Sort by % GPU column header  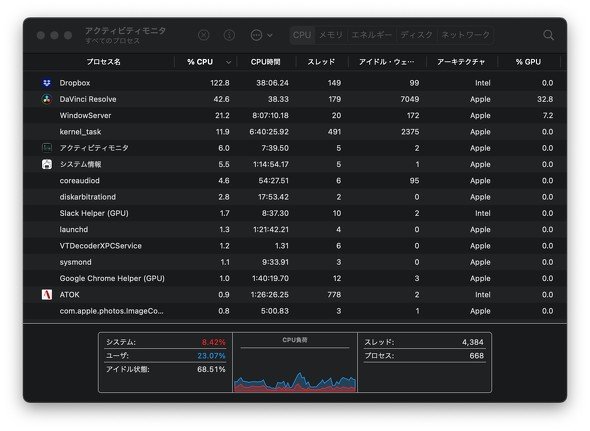coord(528,62)
